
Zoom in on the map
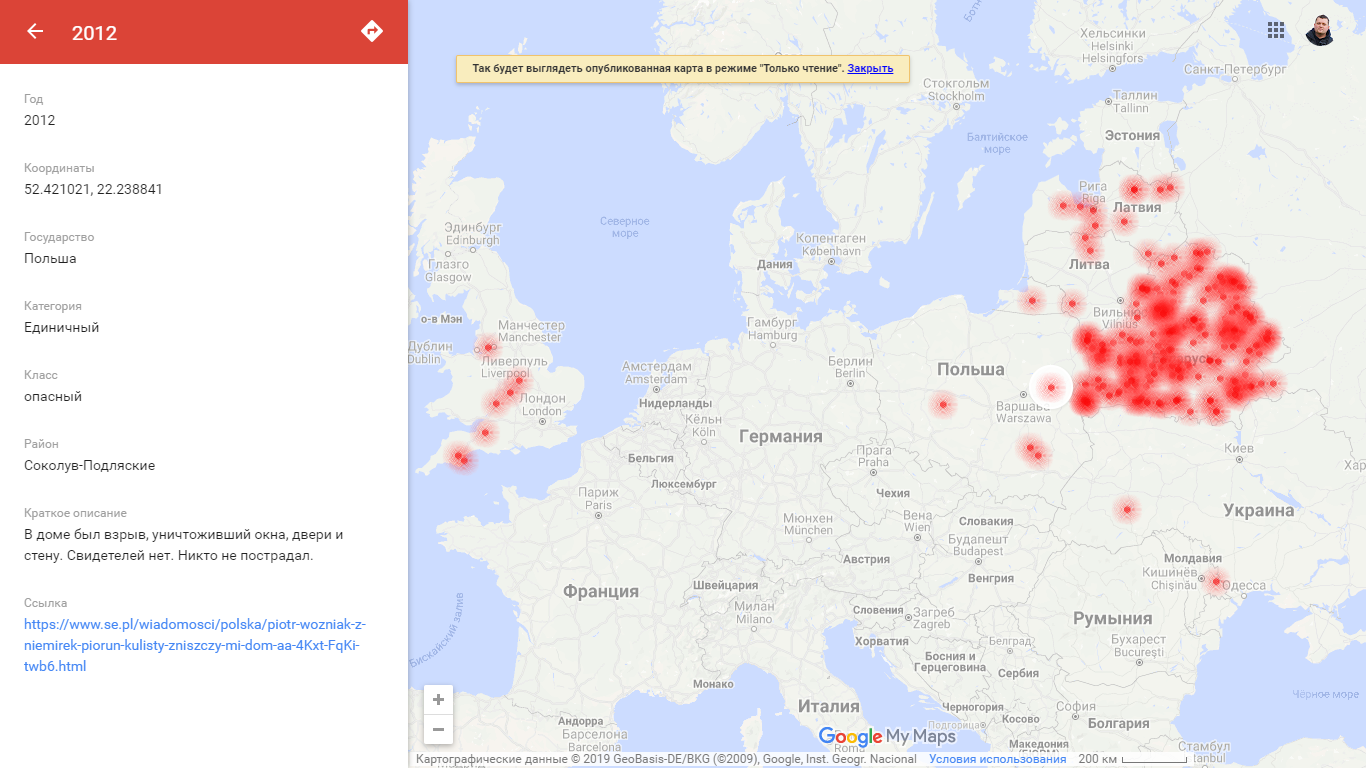438,700
